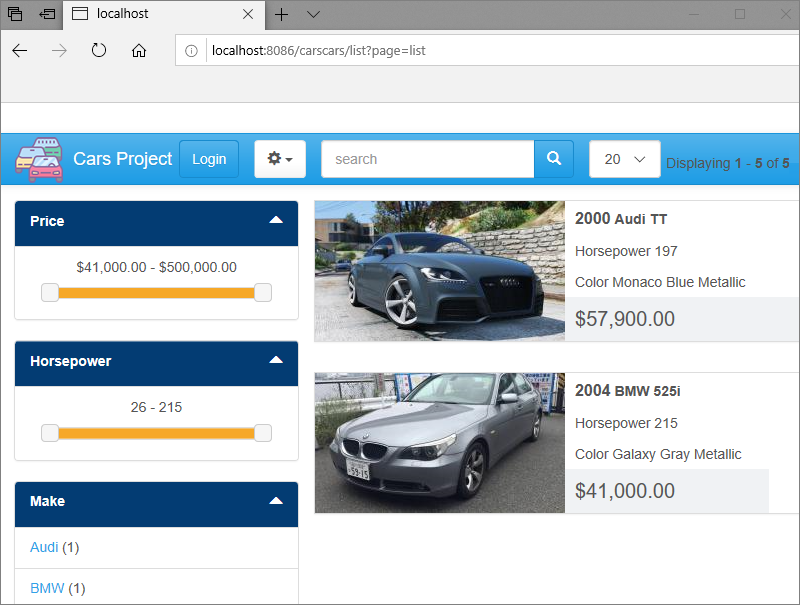Reload the page with refresh icon
This screenshot has height=605, width=800.
98,51
